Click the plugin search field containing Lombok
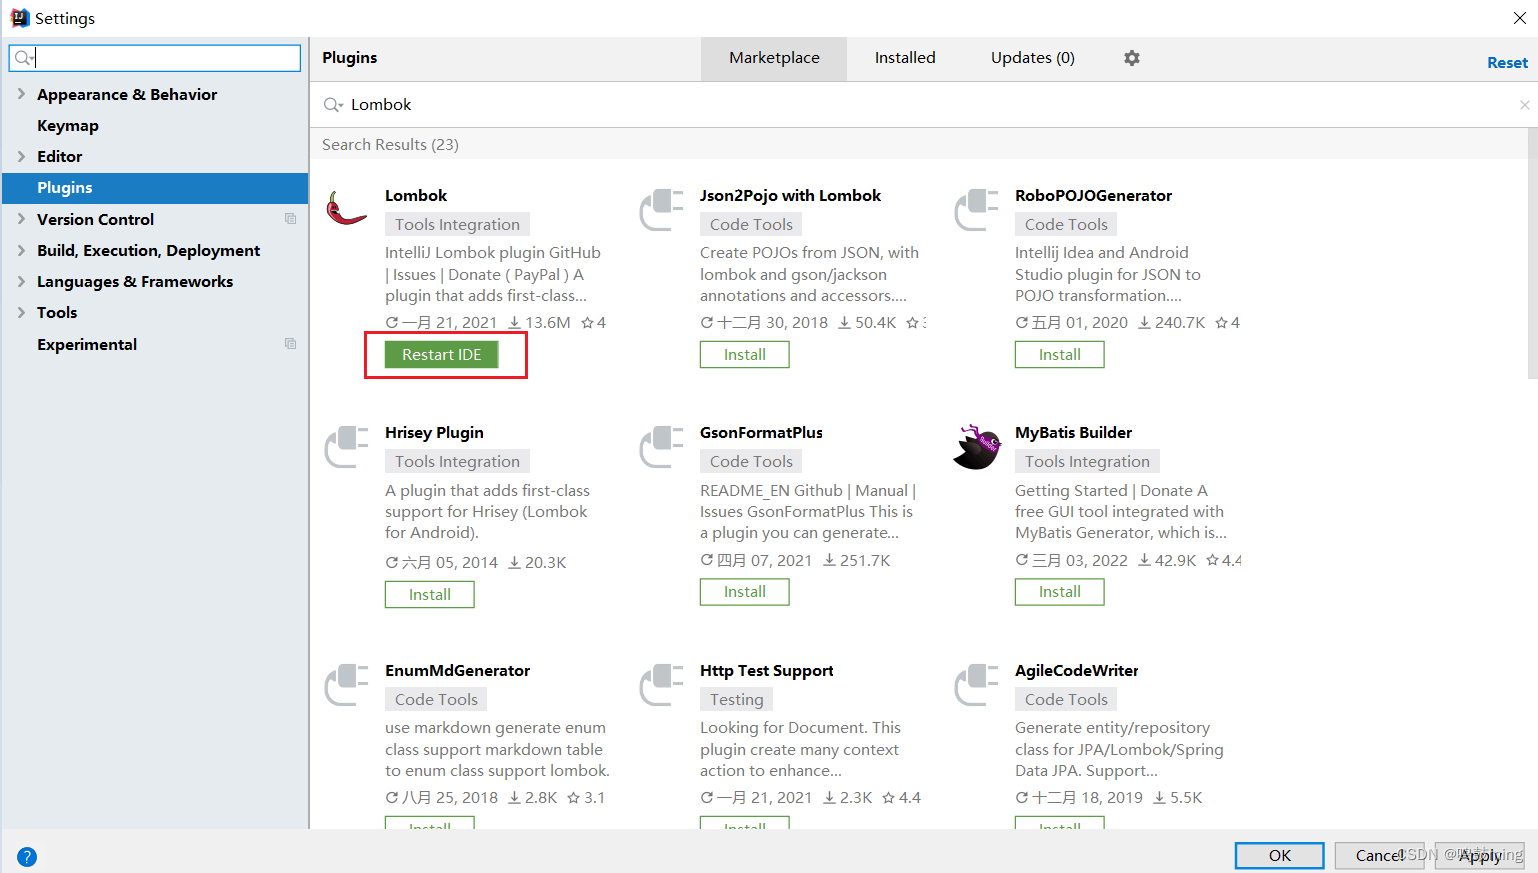 pyautogui.click(x=924, y=105)
